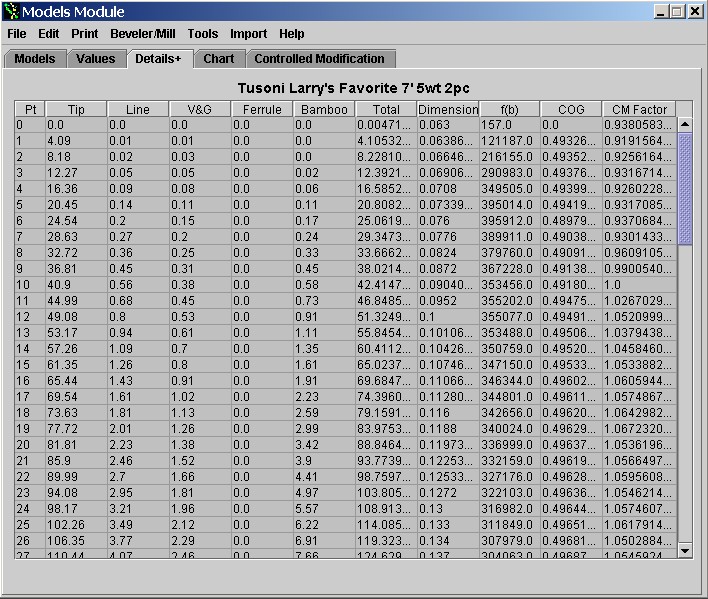
Task: Maximize the Models Module window
Action: 676,12
